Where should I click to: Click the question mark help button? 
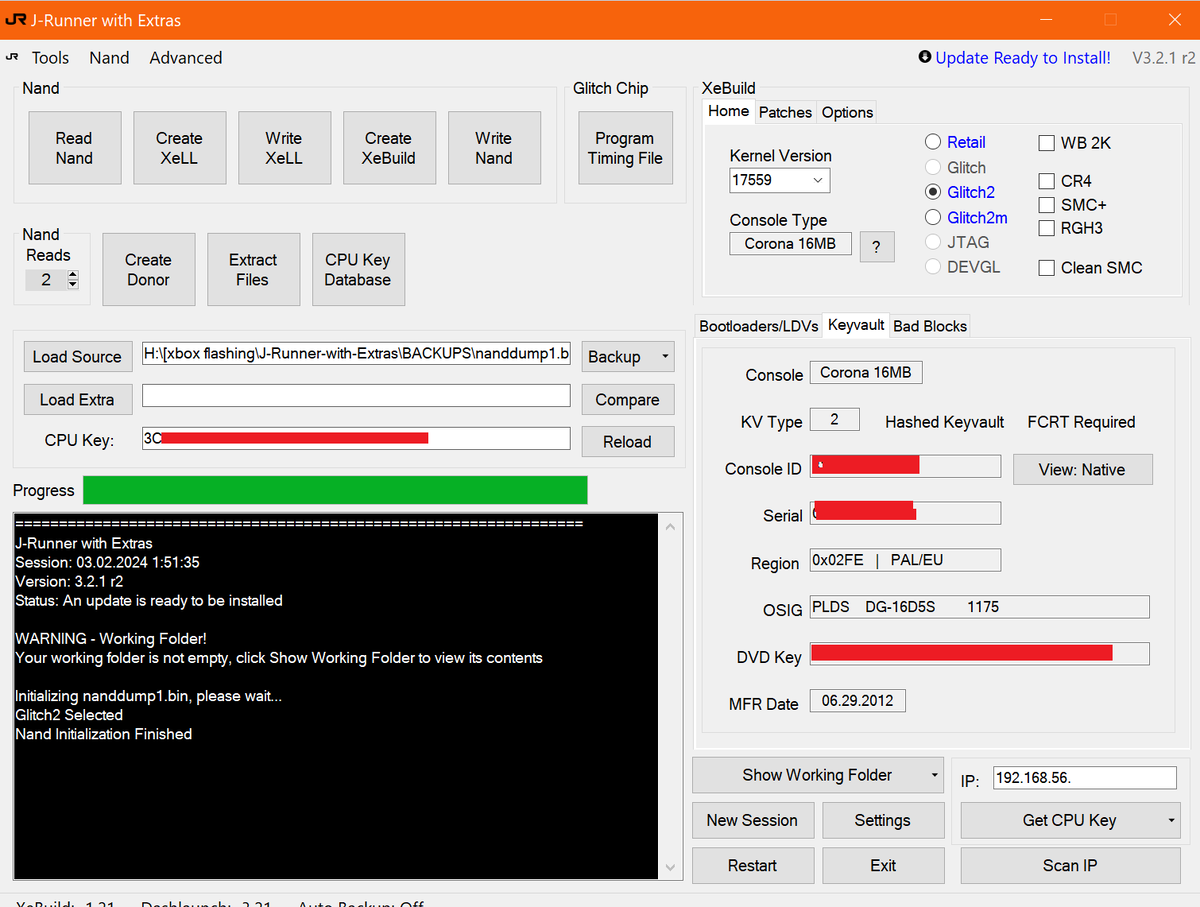[877, 246]
